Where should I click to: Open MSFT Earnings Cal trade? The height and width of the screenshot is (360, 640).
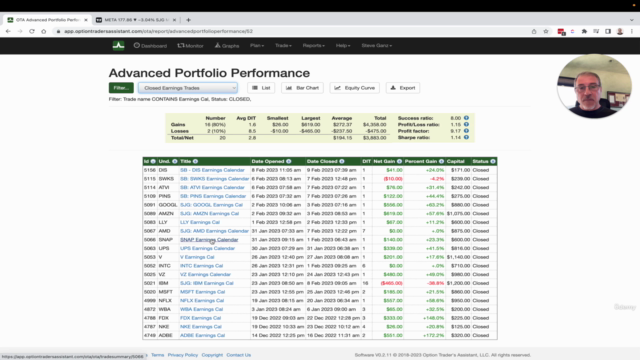(202, 292)
